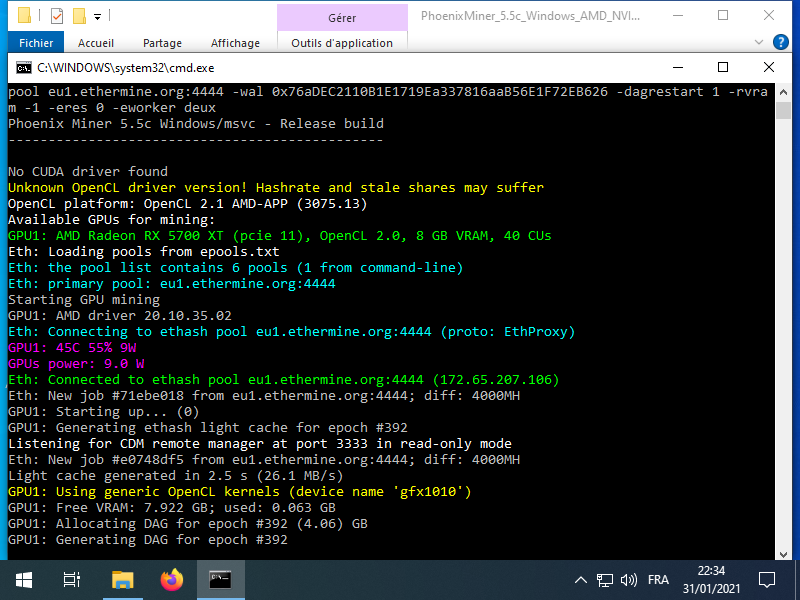Click the 'Eth: New job #e0748df5' line
The height and width of the screenshot is (600, 800).
[x=264, y=460]
